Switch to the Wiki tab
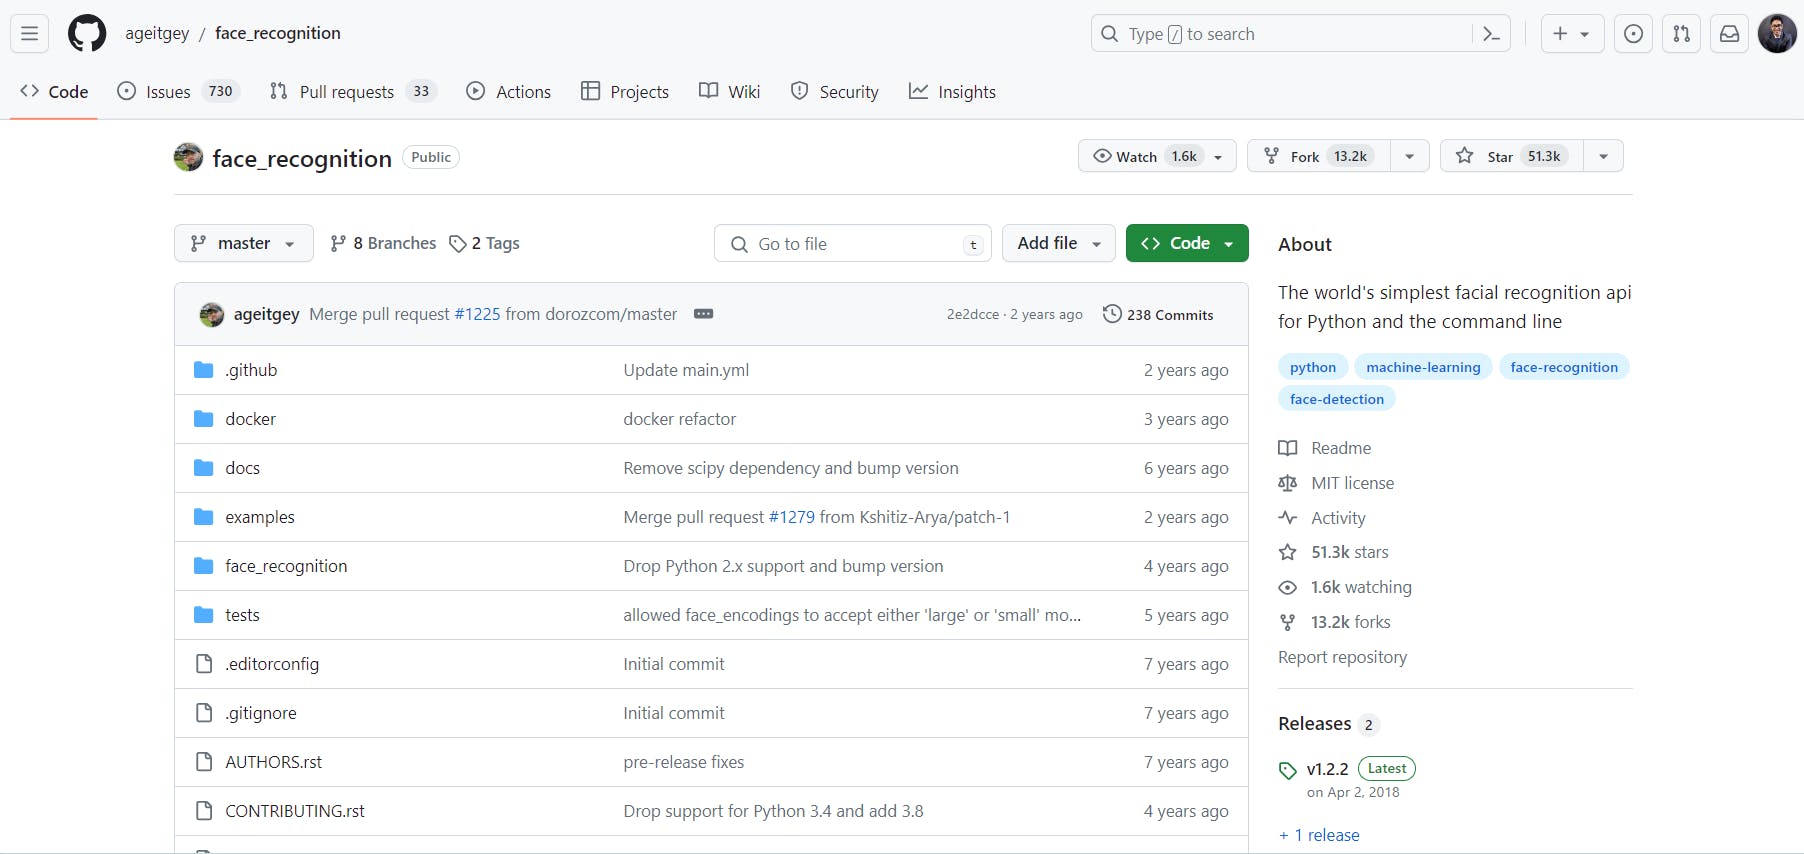This screenshot has width=1804, height=854. point(730,92)
